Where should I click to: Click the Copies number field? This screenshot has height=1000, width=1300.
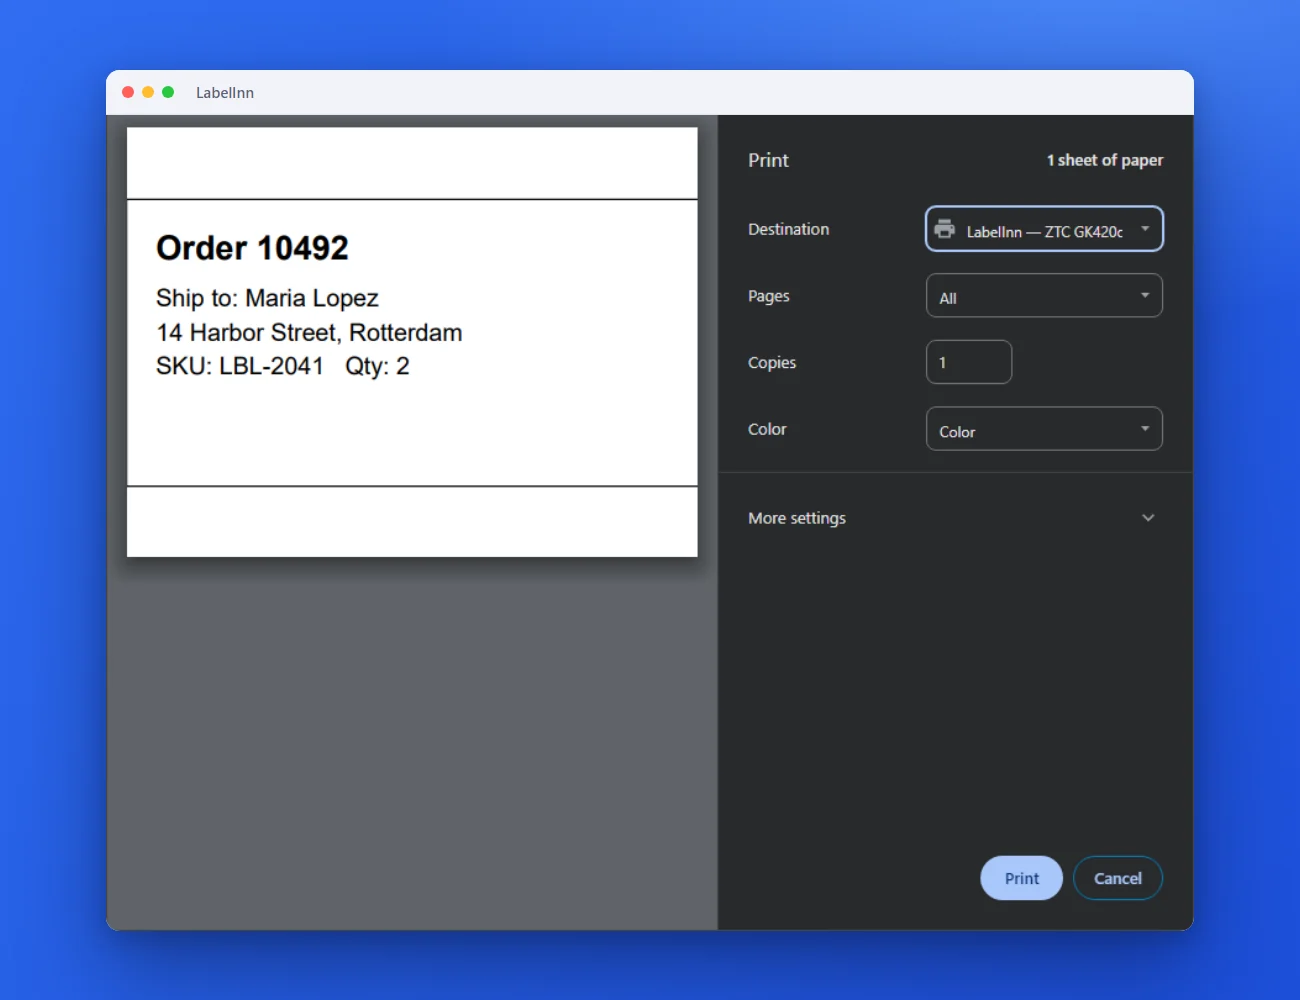[969, 362]
